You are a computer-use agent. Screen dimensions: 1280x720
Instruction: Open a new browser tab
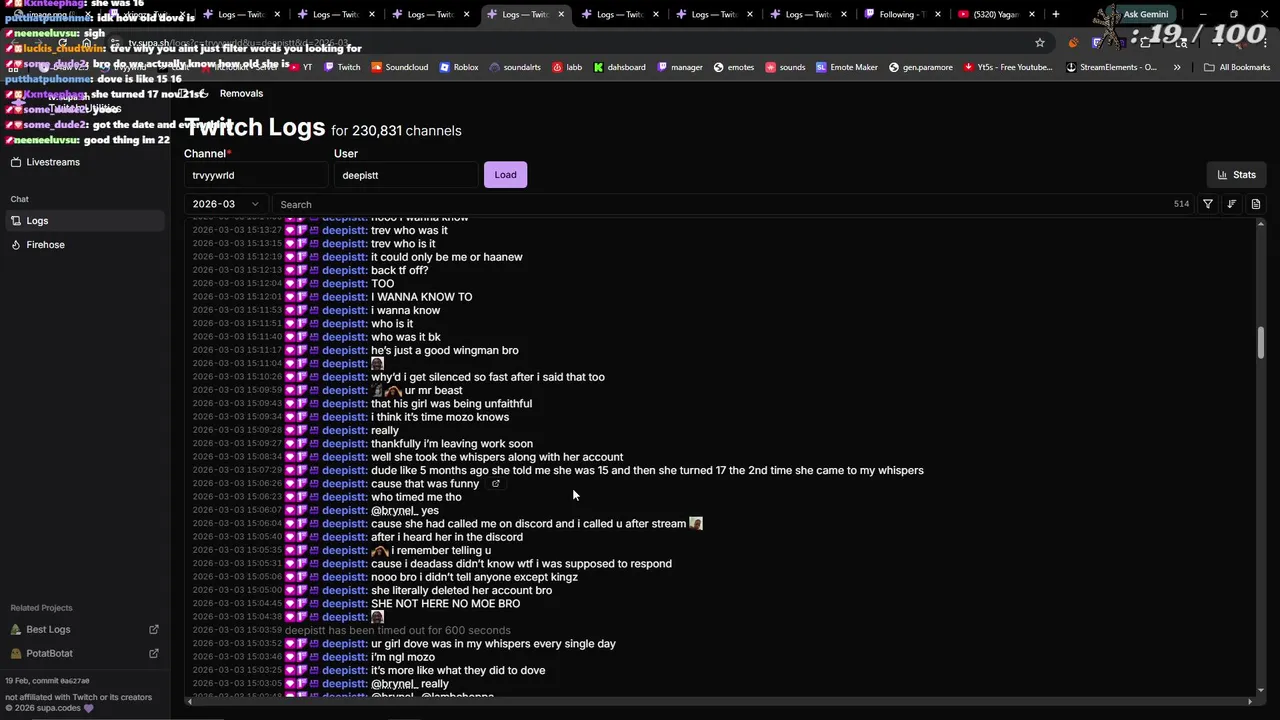coord(1056,15)
